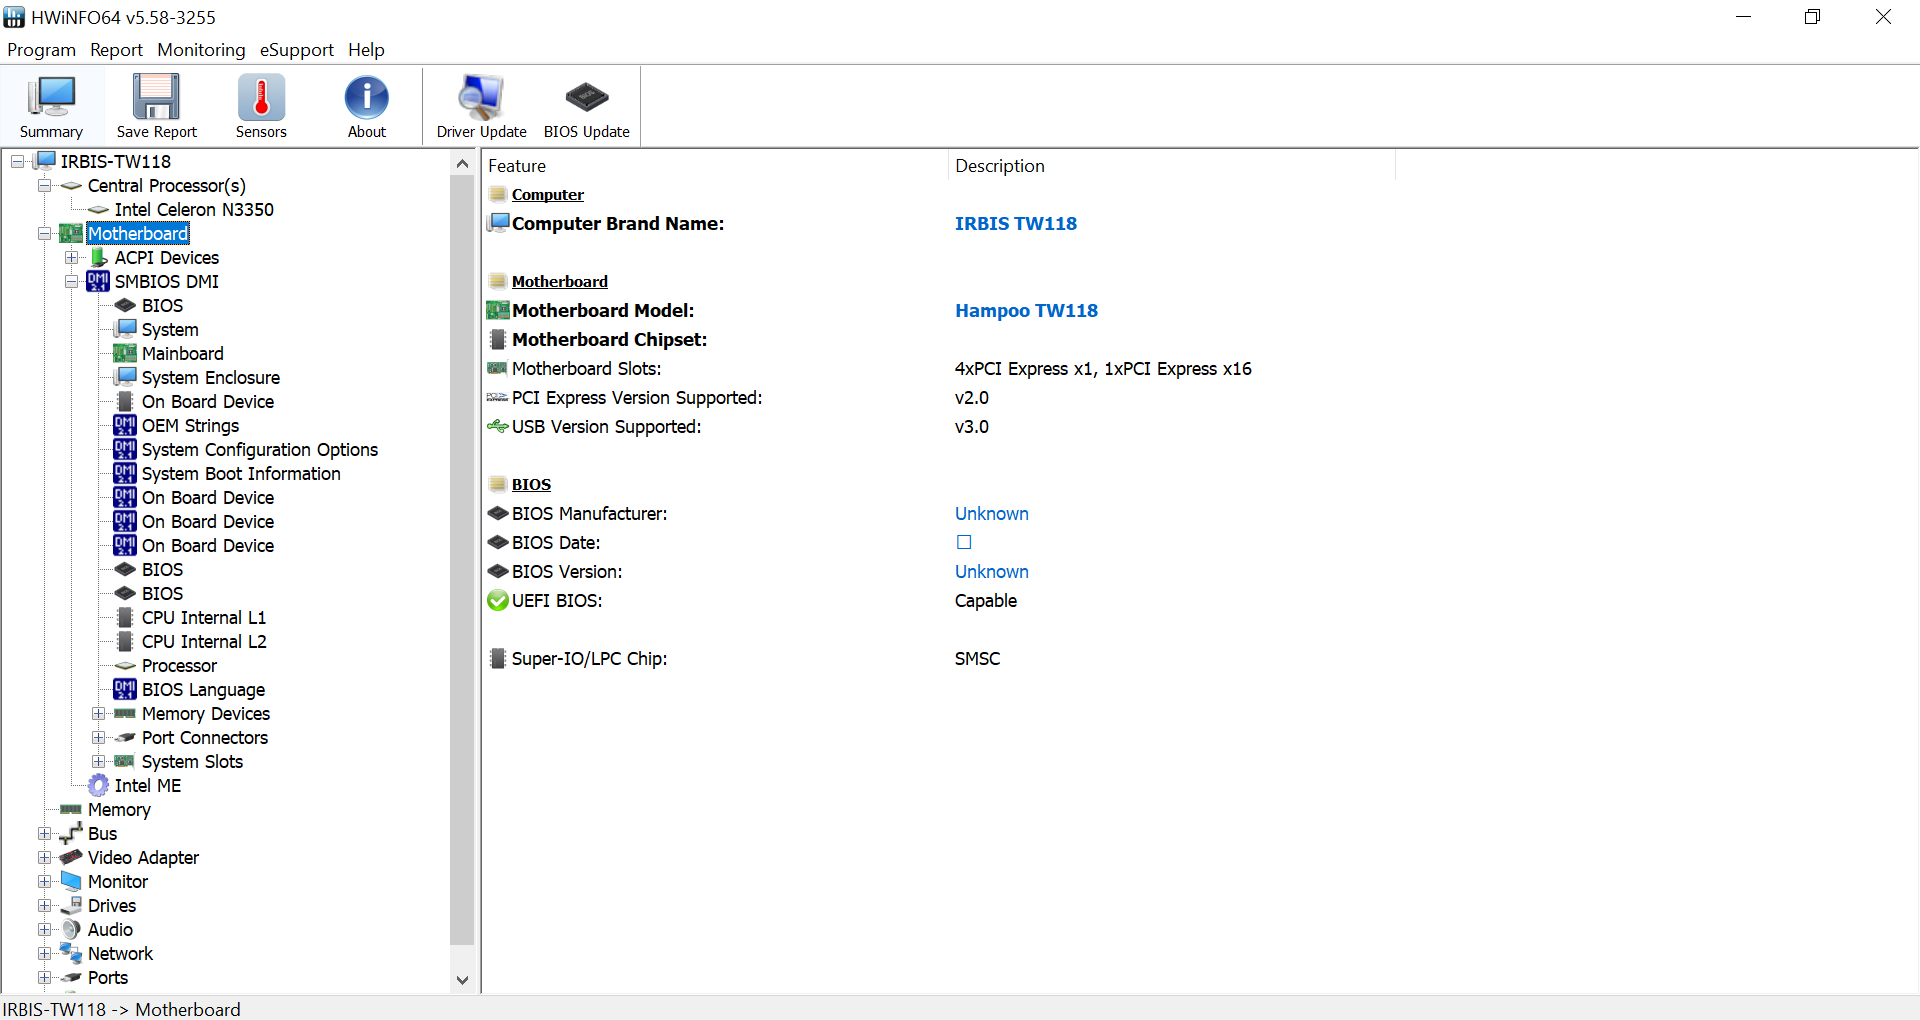
Task: Click the BIOS Language DMI icon
Action: [x=125, y=690]
